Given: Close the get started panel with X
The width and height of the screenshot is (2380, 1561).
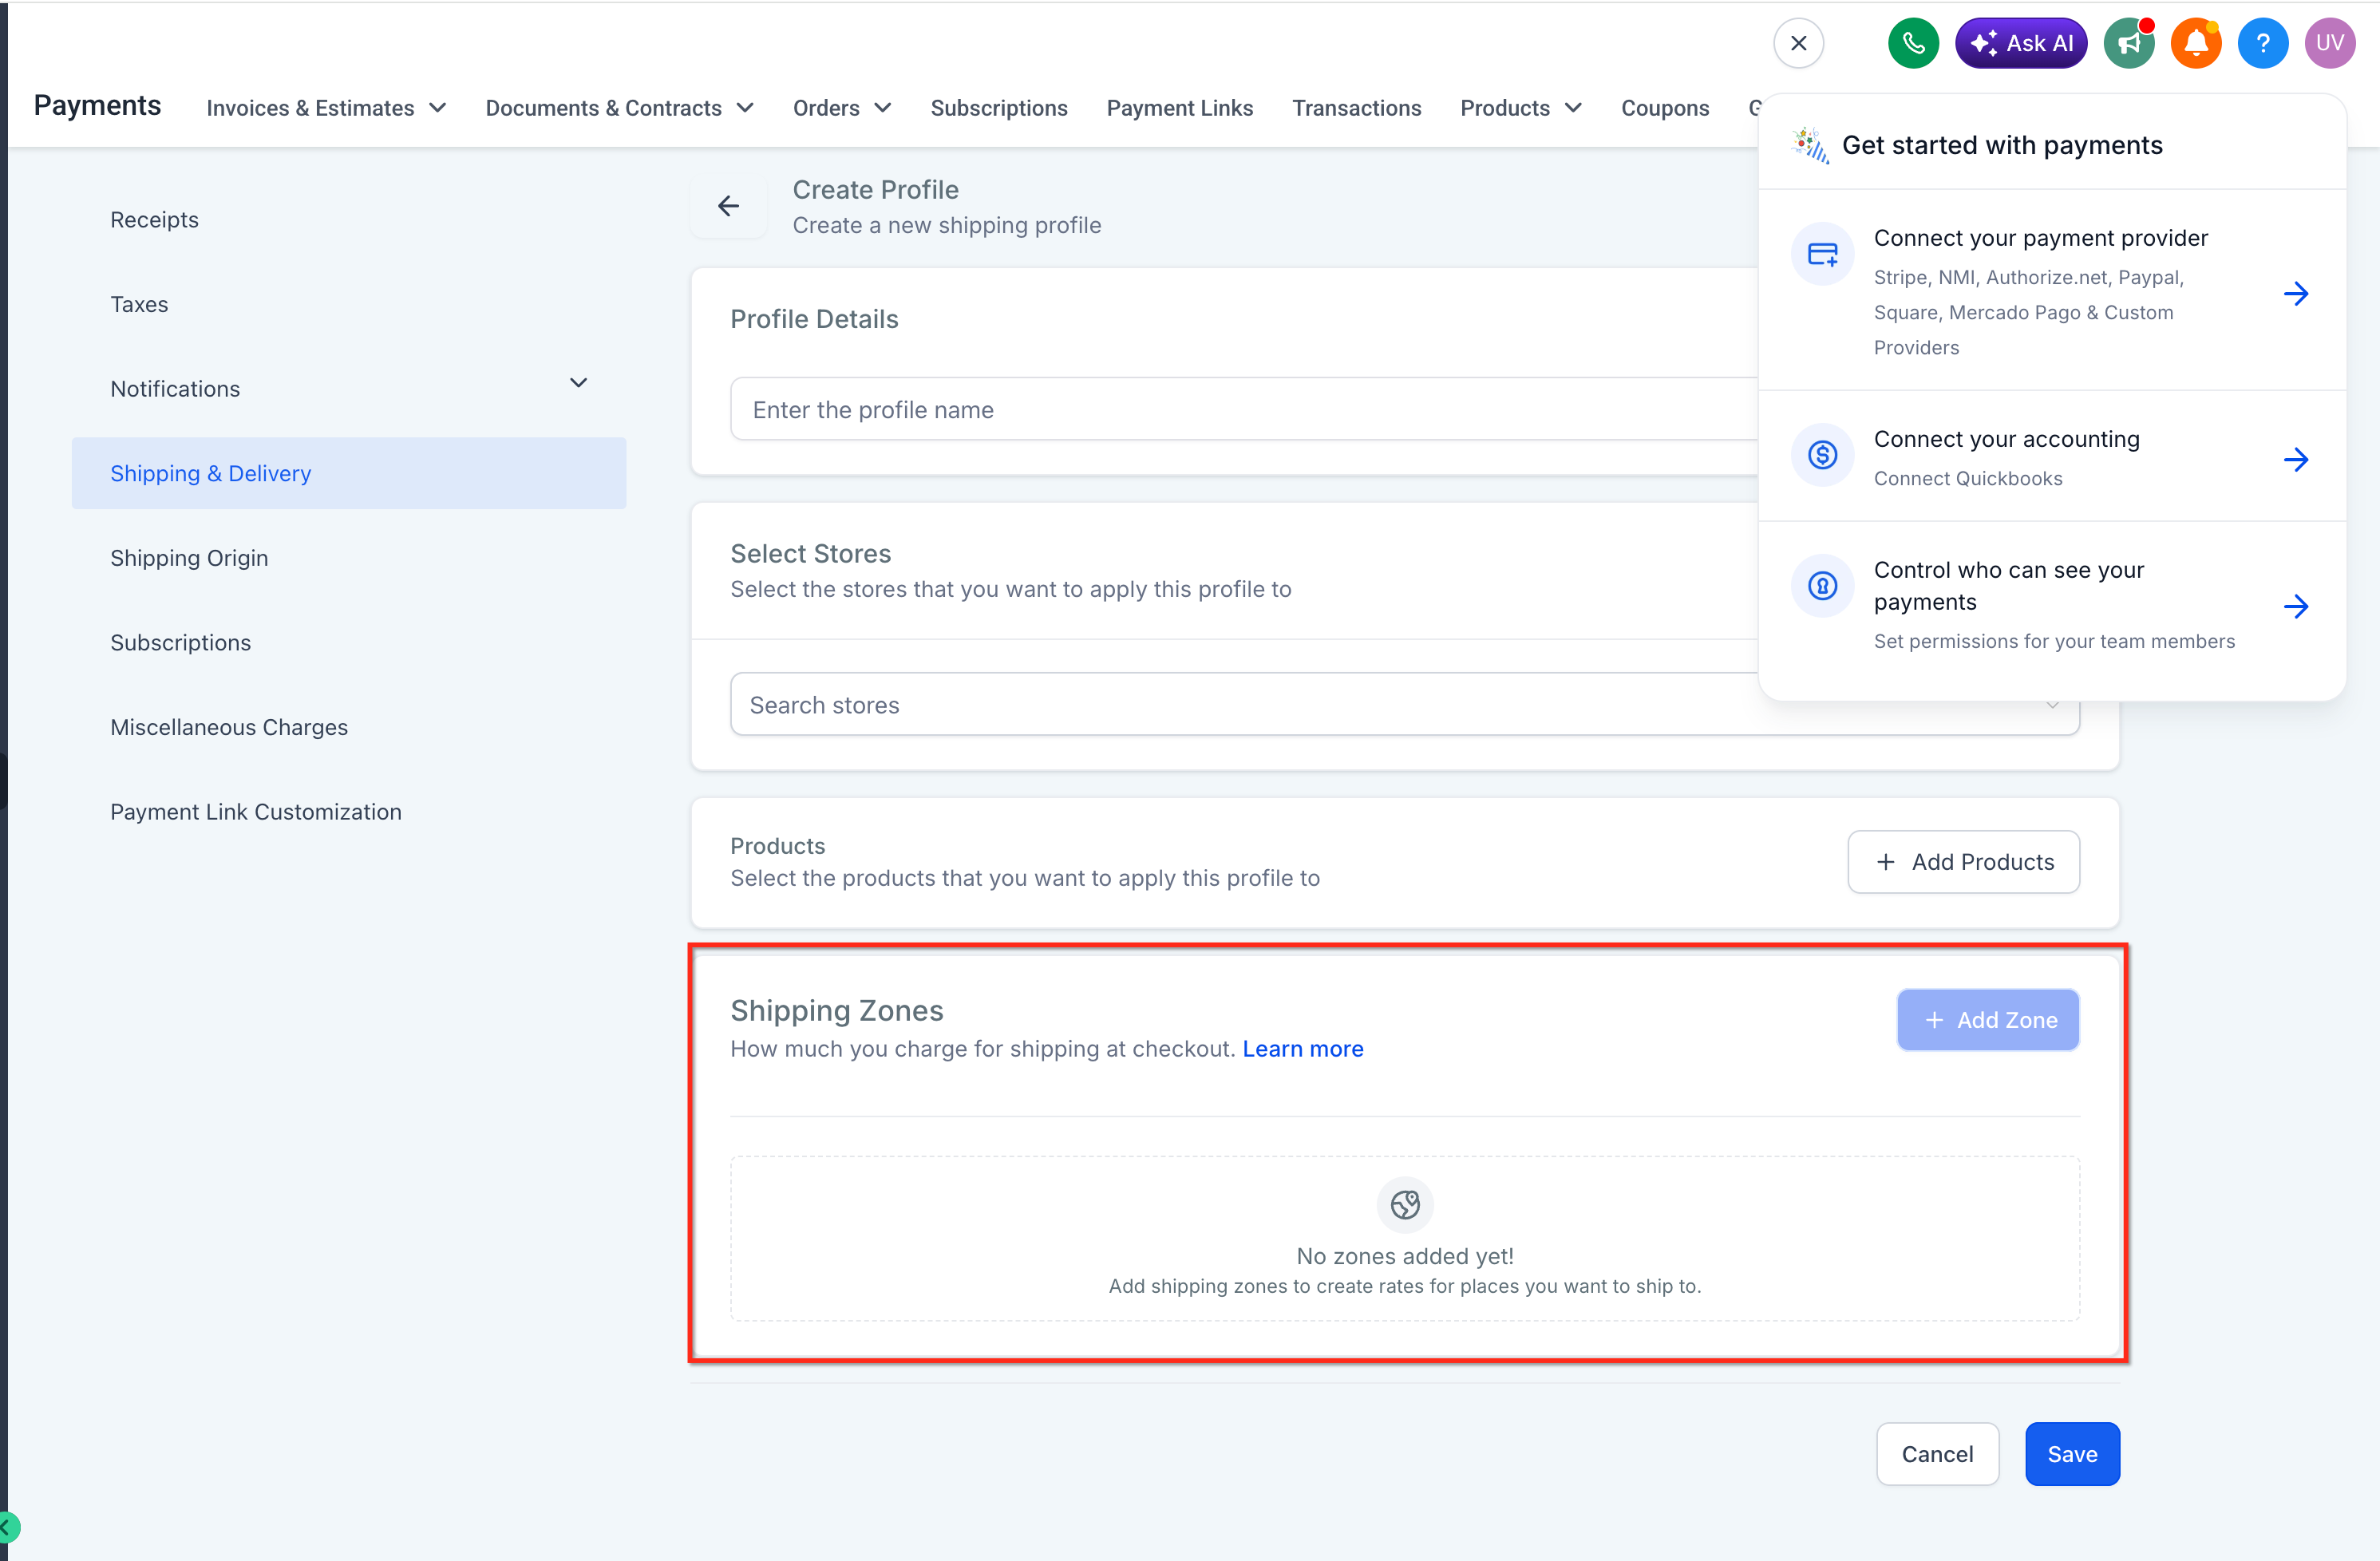Looking at the screenshot, I should [x=1798, y=43].
